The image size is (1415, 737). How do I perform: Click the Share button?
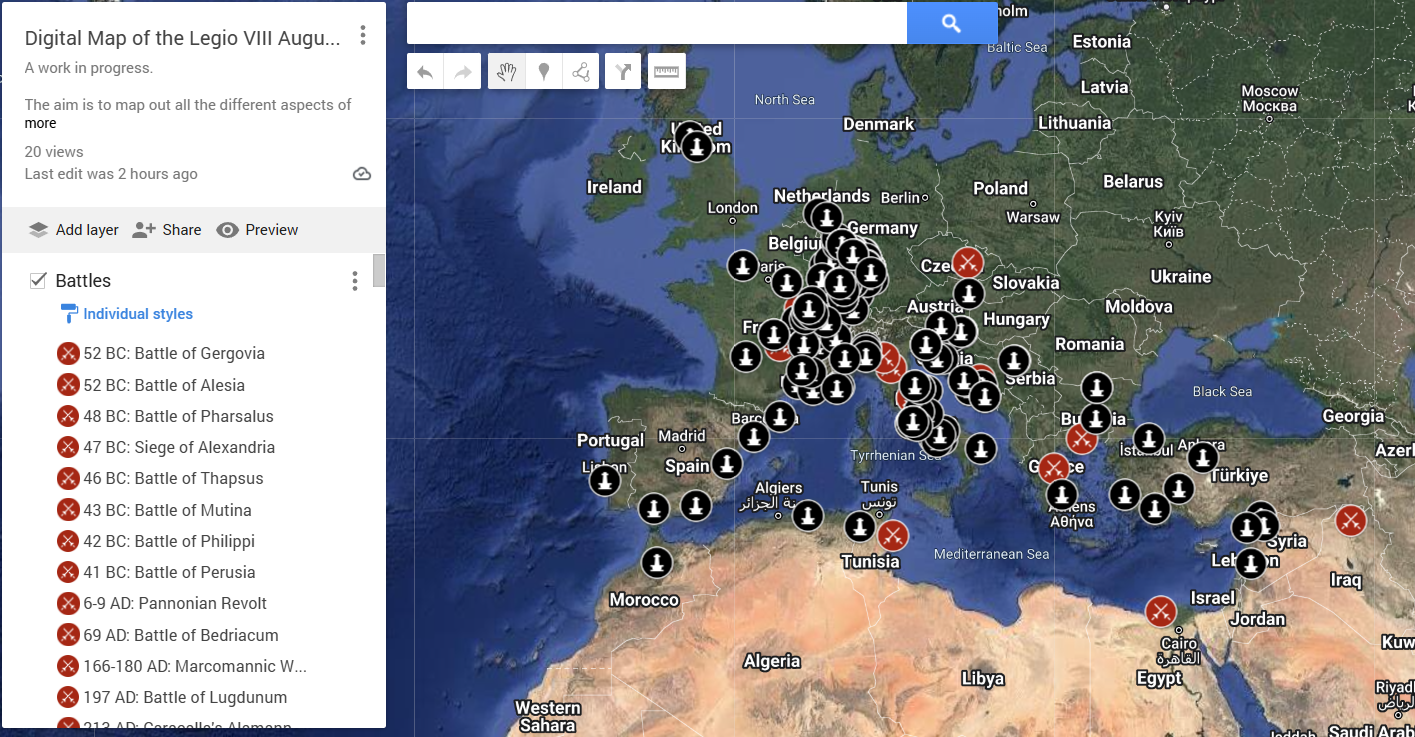coord(166,229)
